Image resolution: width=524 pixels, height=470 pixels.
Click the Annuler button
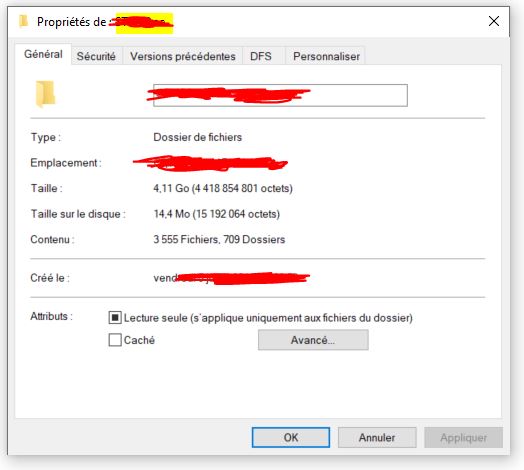point(377,437)
